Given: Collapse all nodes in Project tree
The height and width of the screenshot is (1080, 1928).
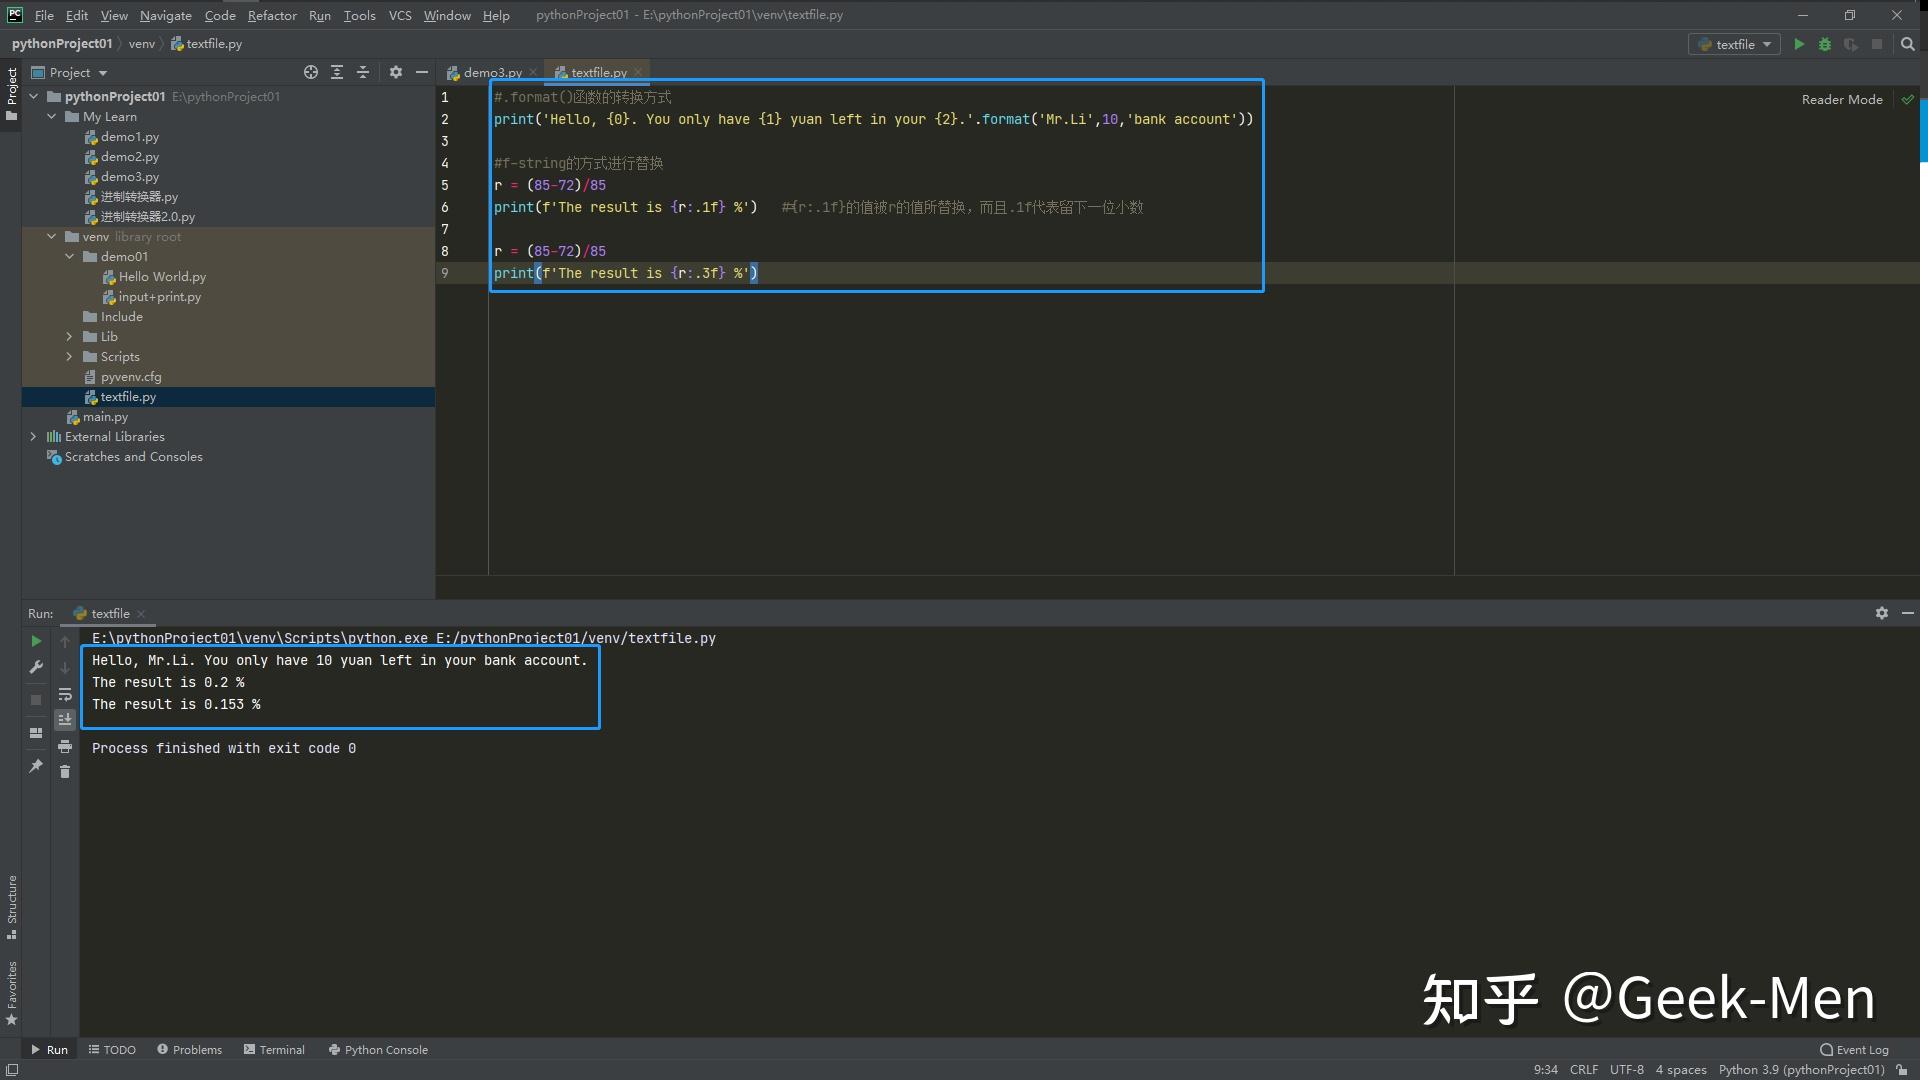Looking at the screenshot, I should [364, 72].
